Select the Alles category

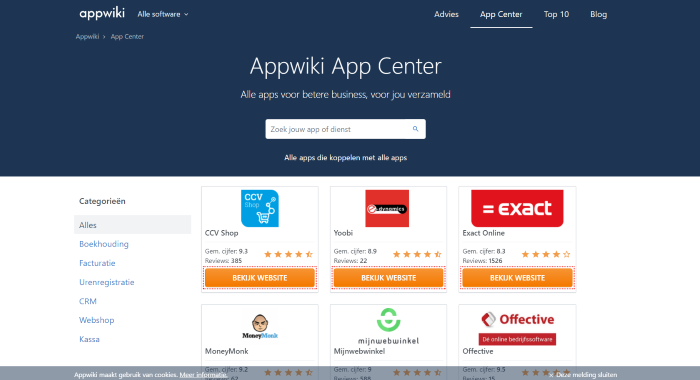click(133, 225)
